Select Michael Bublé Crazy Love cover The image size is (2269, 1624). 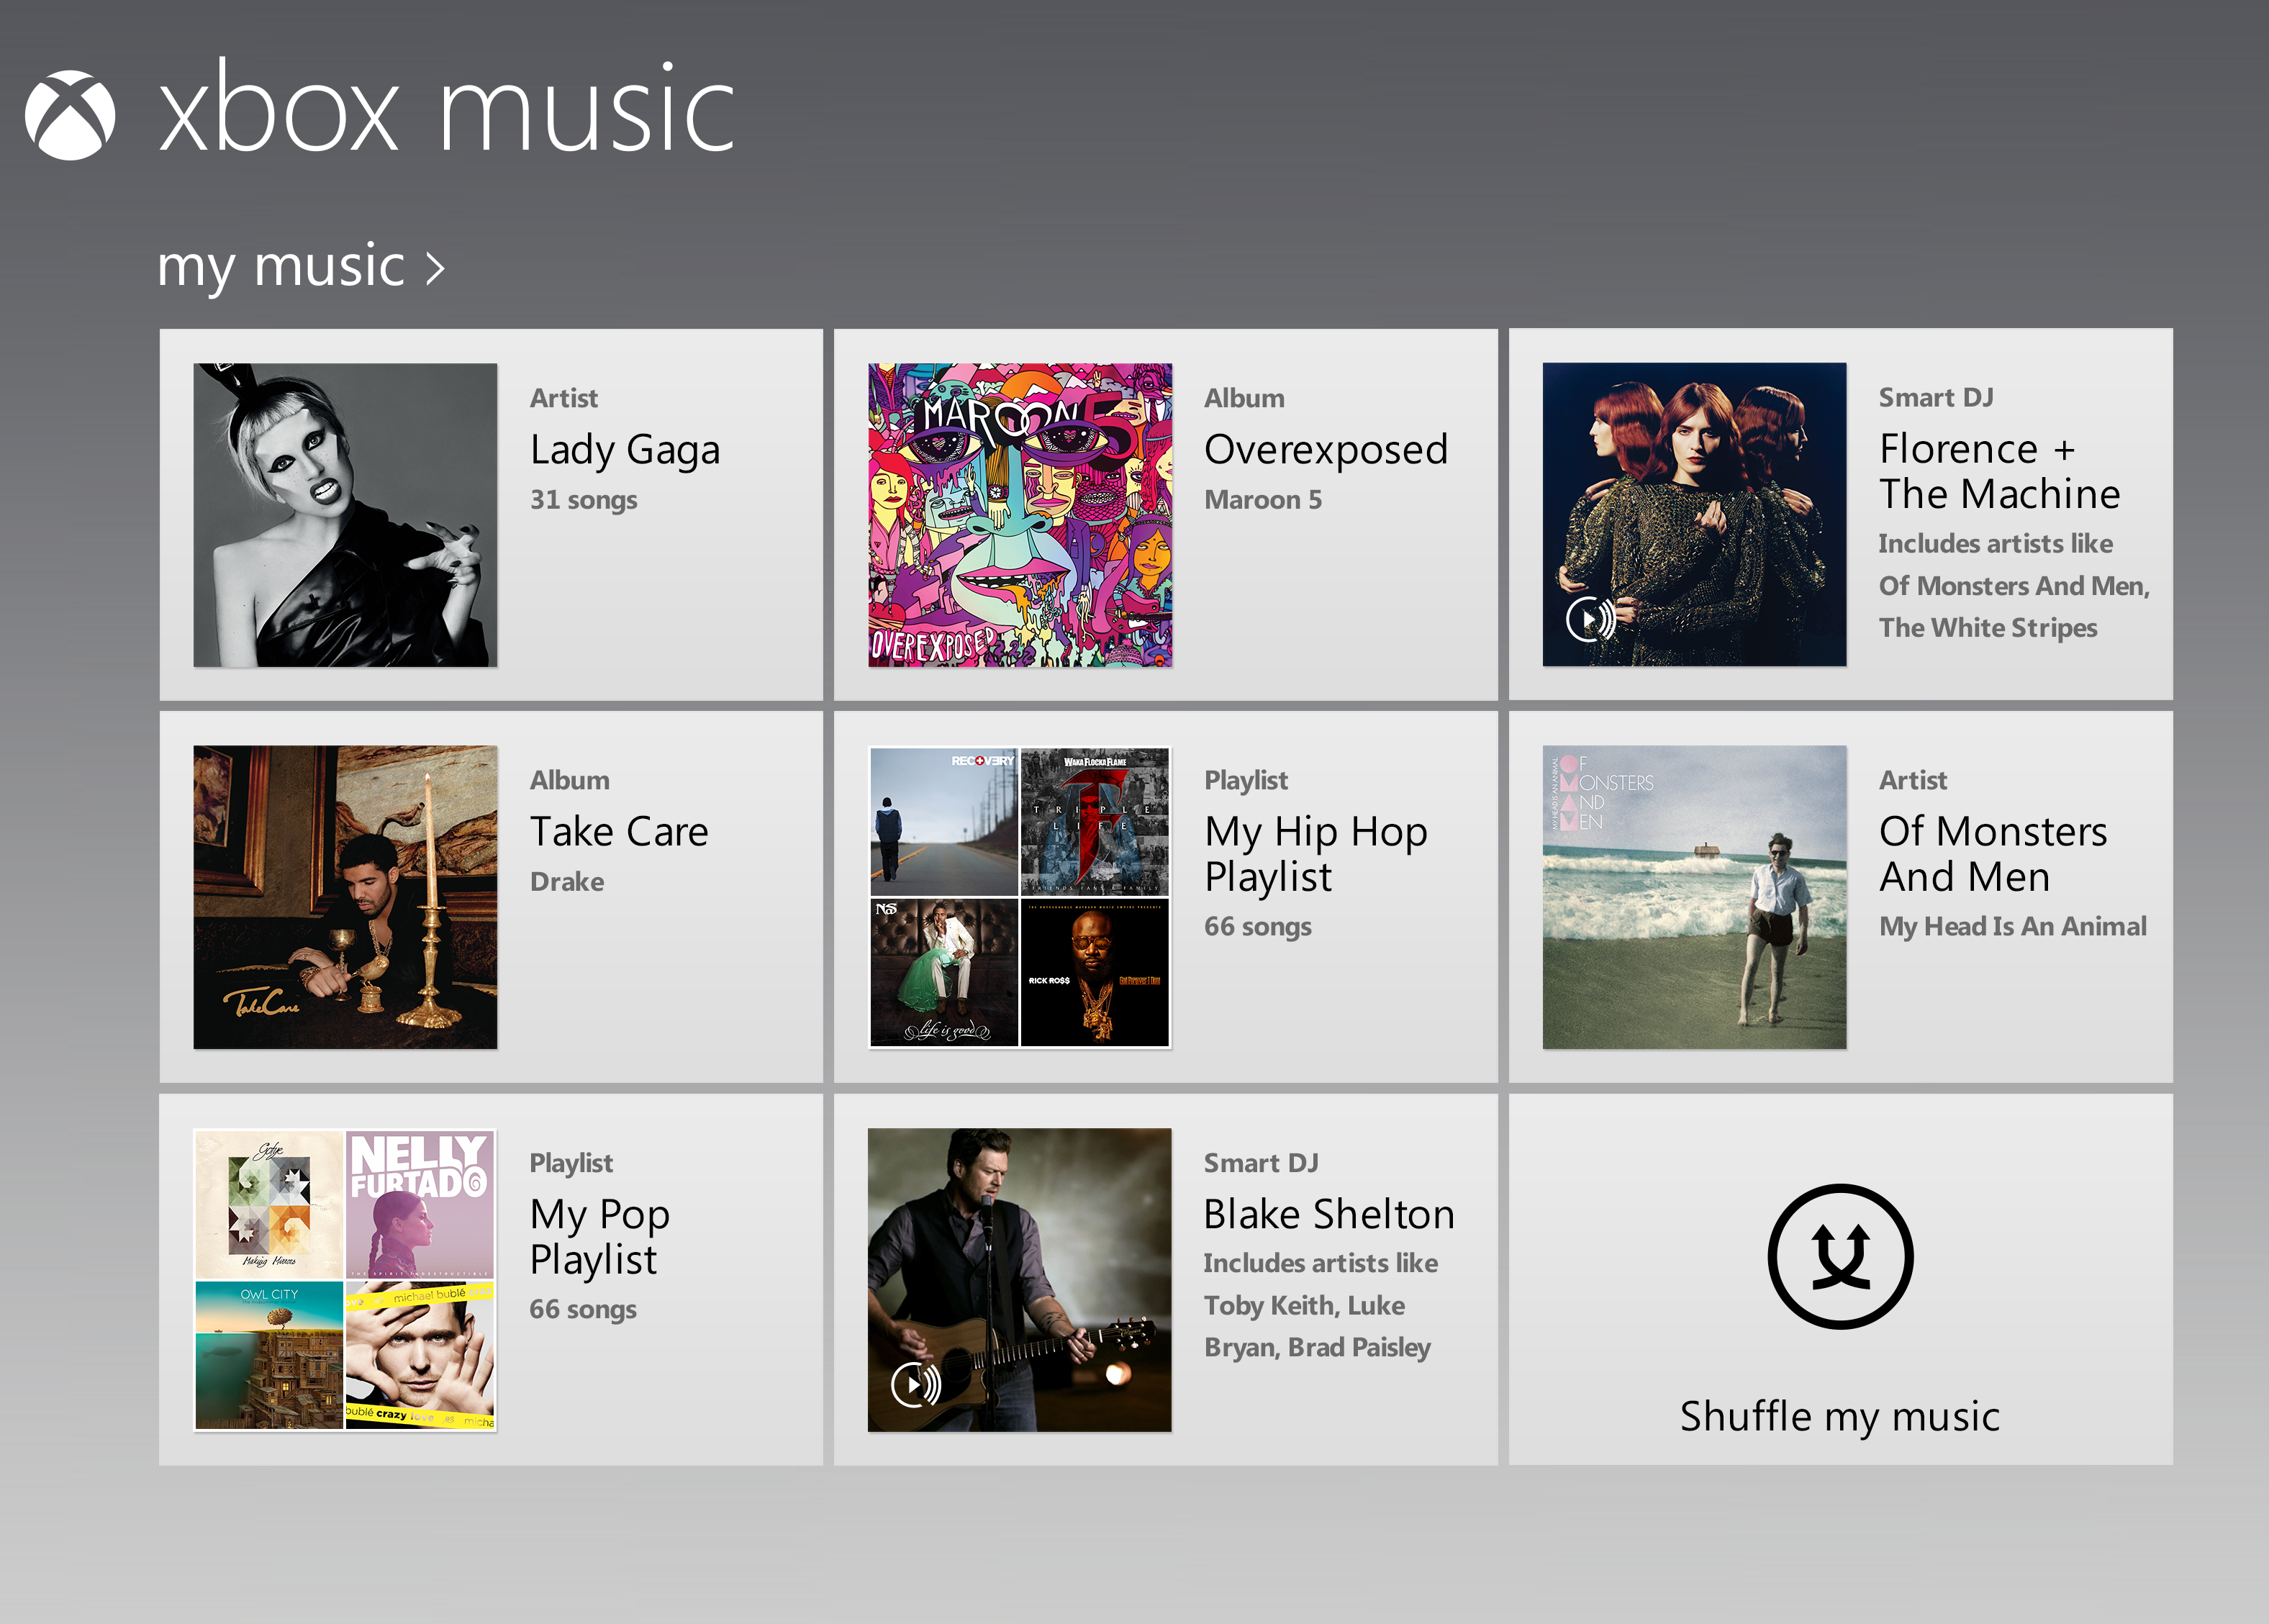(420, 1355)
